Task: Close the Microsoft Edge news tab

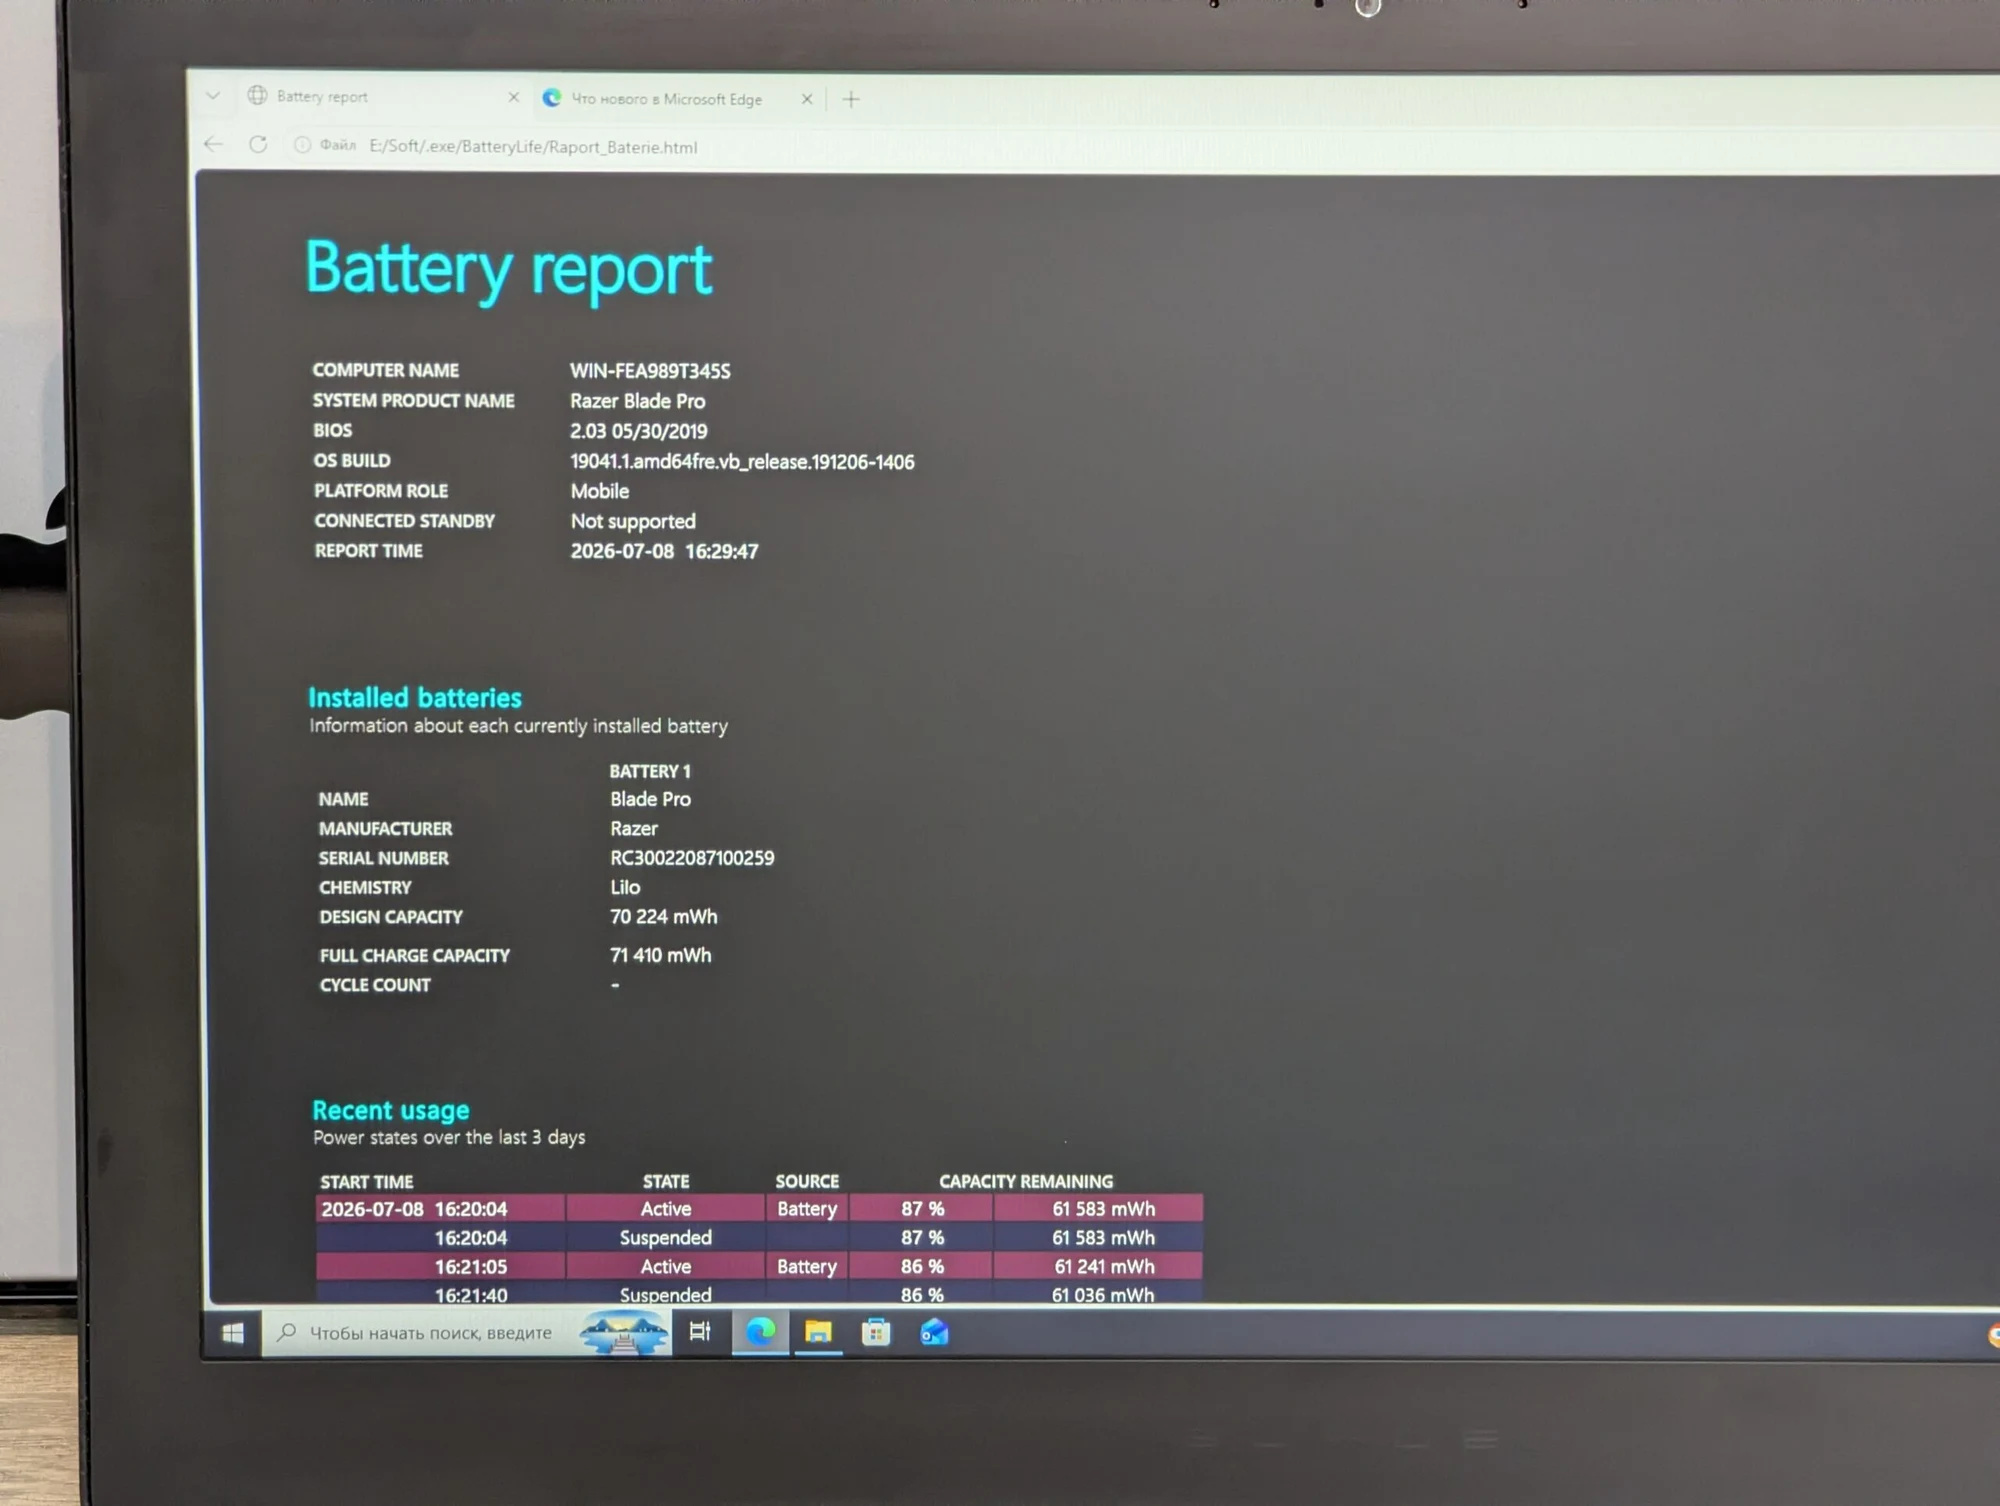Action: pyautogui.click(x=807, y=98)
